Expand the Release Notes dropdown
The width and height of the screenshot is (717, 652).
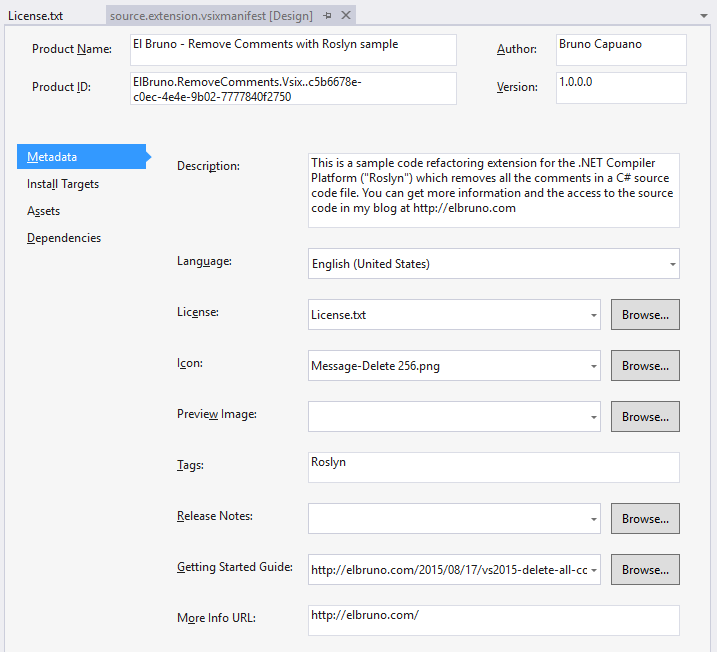coord(591,519)
